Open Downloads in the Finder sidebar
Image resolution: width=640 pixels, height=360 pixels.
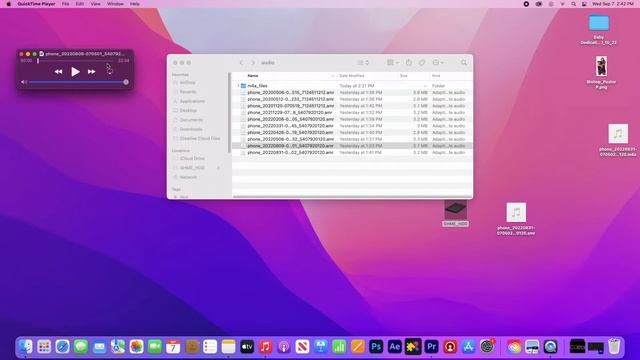tap(191, 129)
